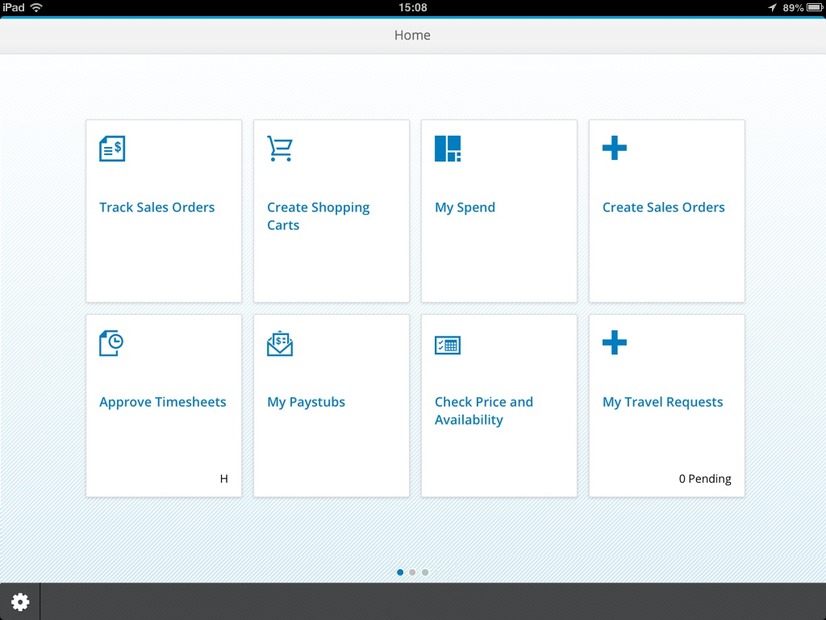826x620 pixels.
Task: Open the Approve Timesheets label
Action: click(162, 403)
